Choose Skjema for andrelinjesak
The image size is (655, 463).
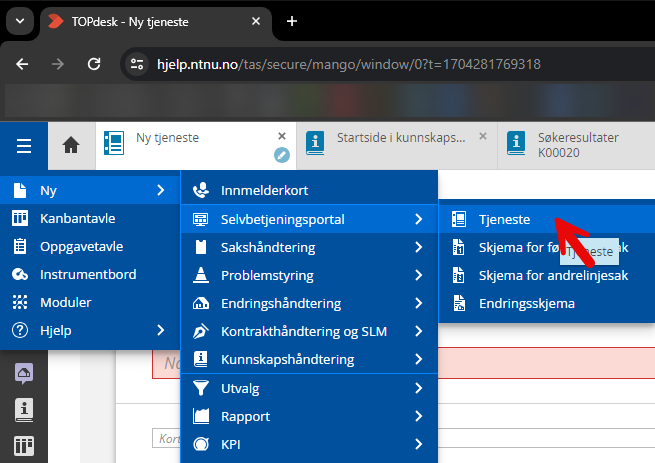546,275
